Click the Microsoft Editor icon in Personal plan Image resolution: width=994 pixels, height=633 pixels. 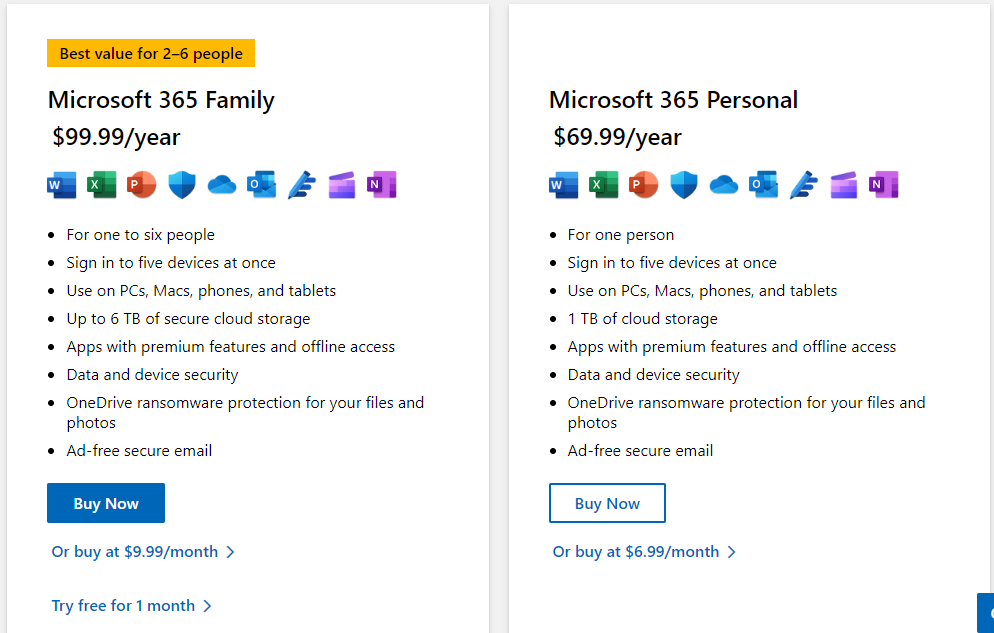click(x=803, y=185)
